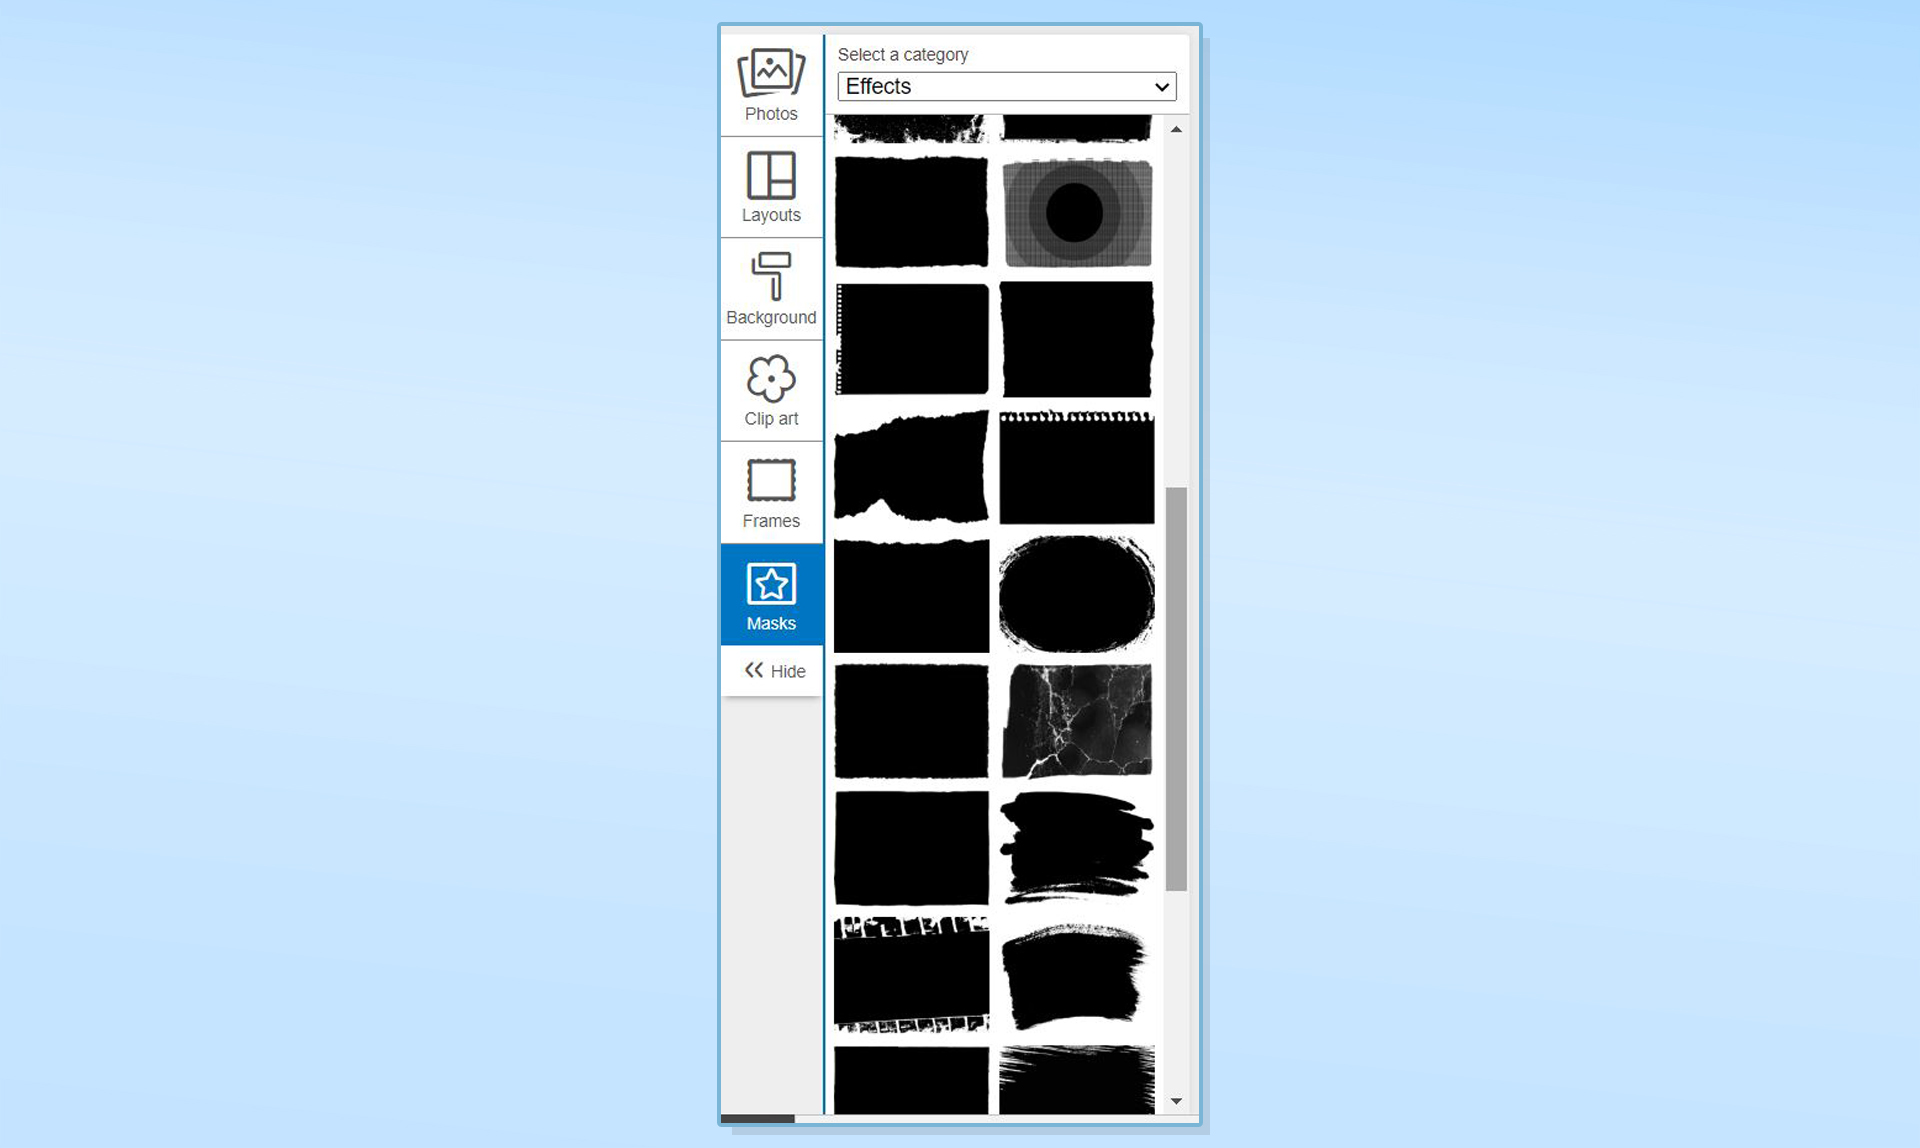Open the Effects category dropdown

tap(1004, 86)
